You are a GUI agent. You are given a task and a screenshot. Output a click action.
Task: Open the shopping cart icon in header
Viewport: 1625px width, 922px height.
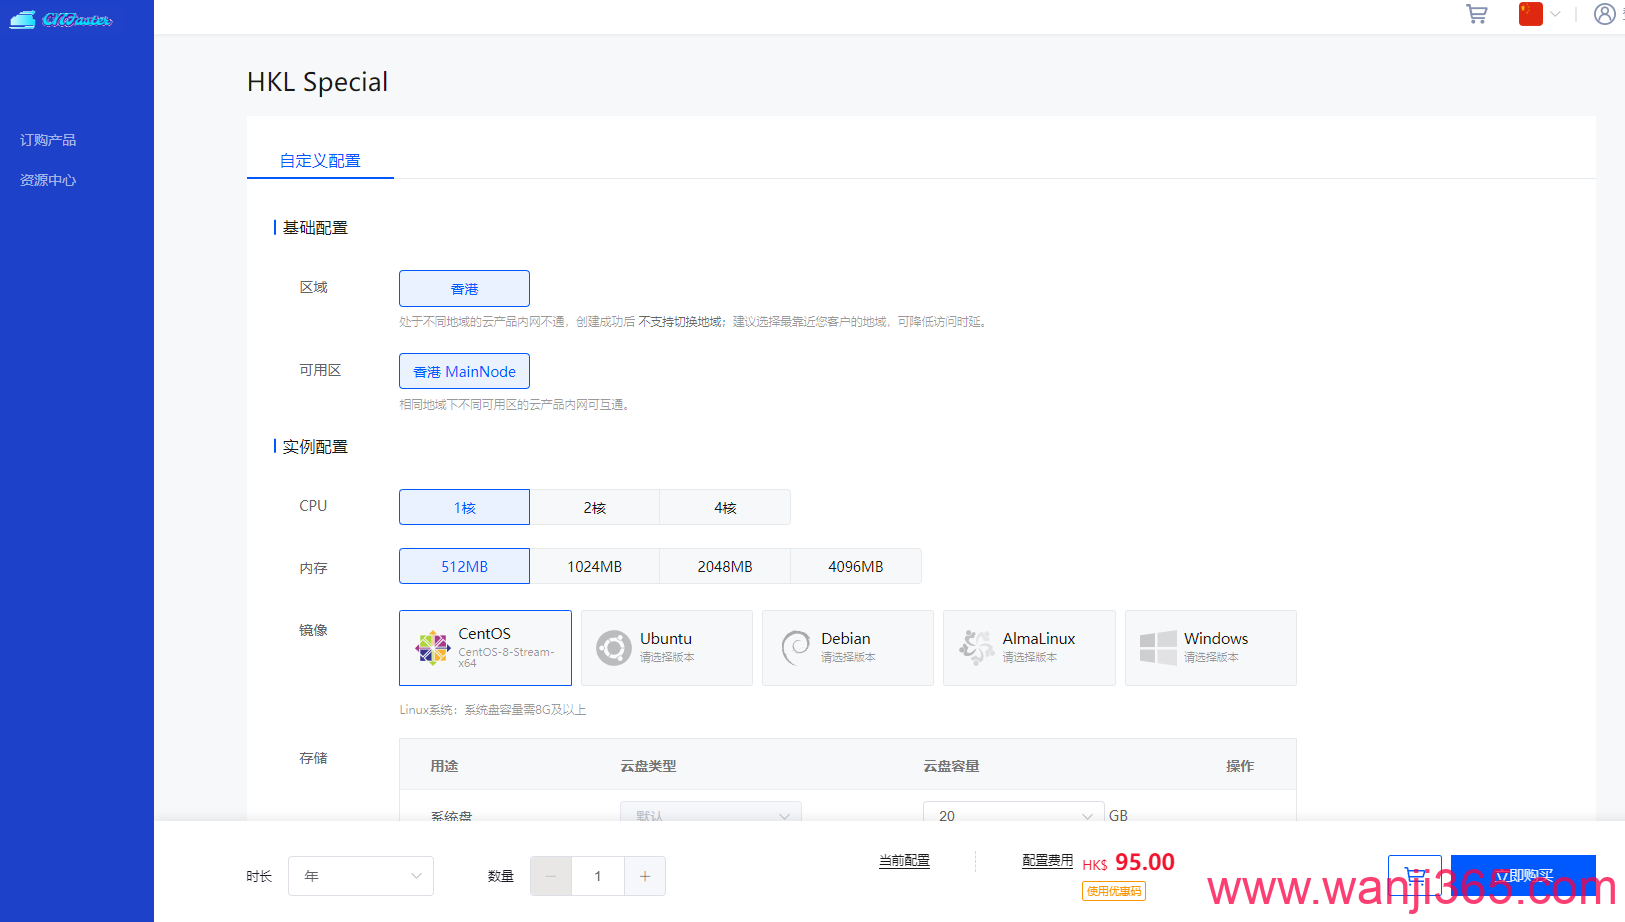[x=1476, y=14]
